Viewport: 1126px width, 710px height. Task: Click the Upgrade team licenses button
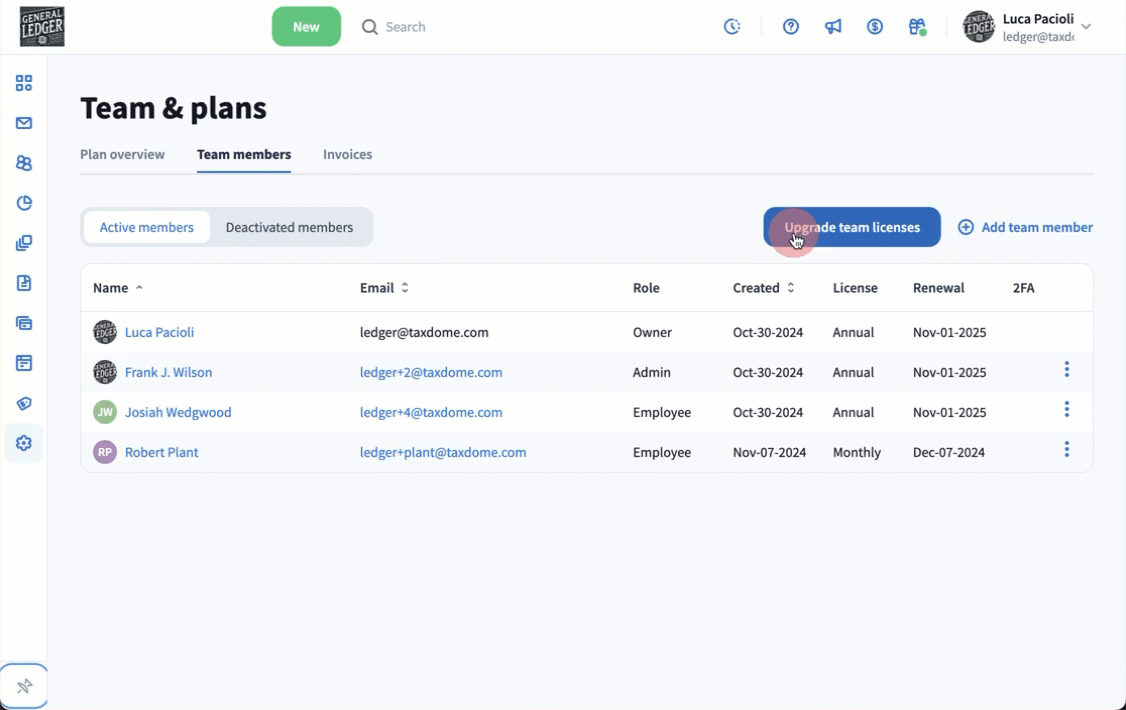click(852, 227)
